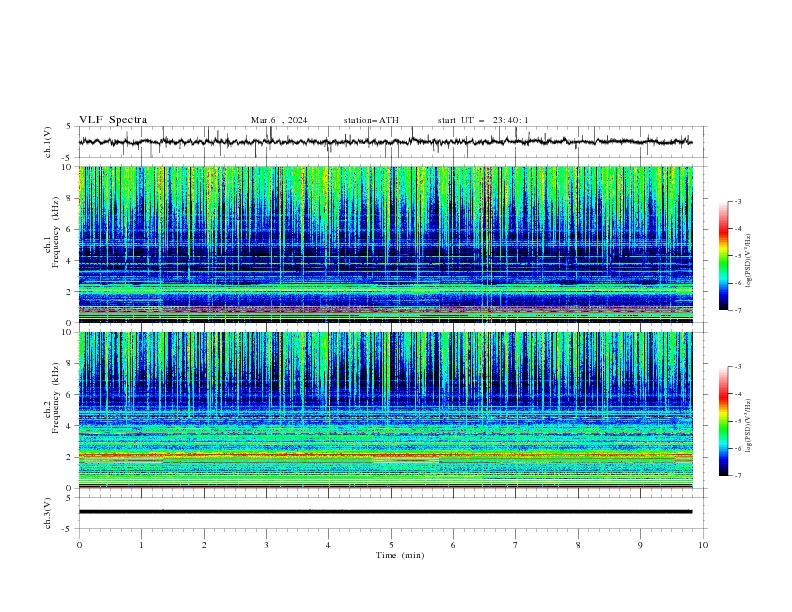
Task: Click the ch.1 colorbar log(PSD) label
Action: click(748, 261)
